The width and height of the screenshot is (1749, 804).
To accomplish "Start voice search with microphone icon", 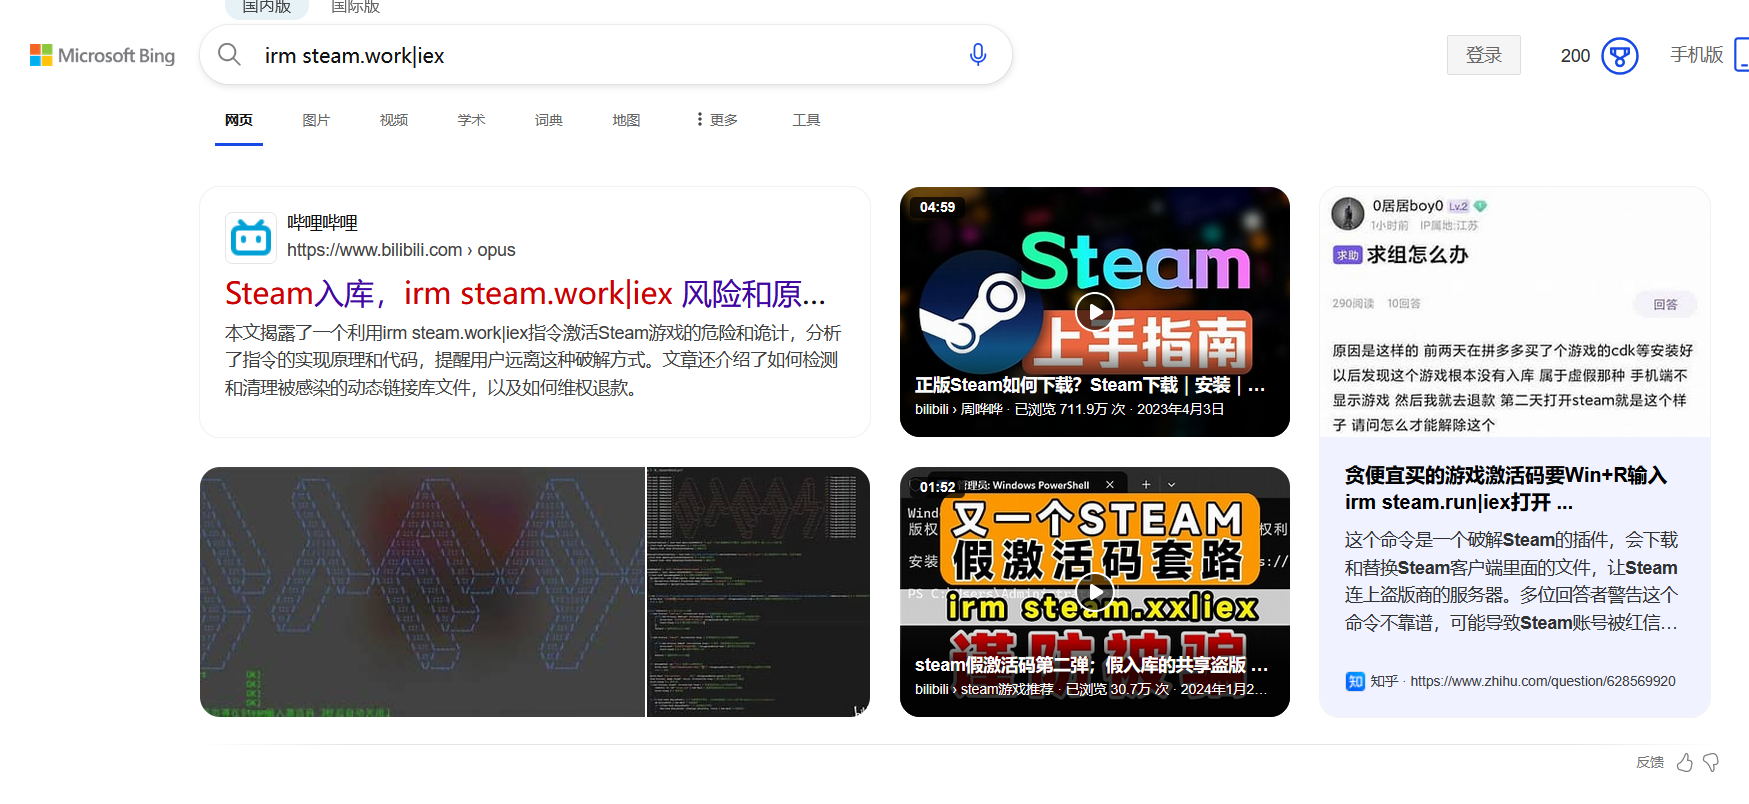I will click(978, 54).
